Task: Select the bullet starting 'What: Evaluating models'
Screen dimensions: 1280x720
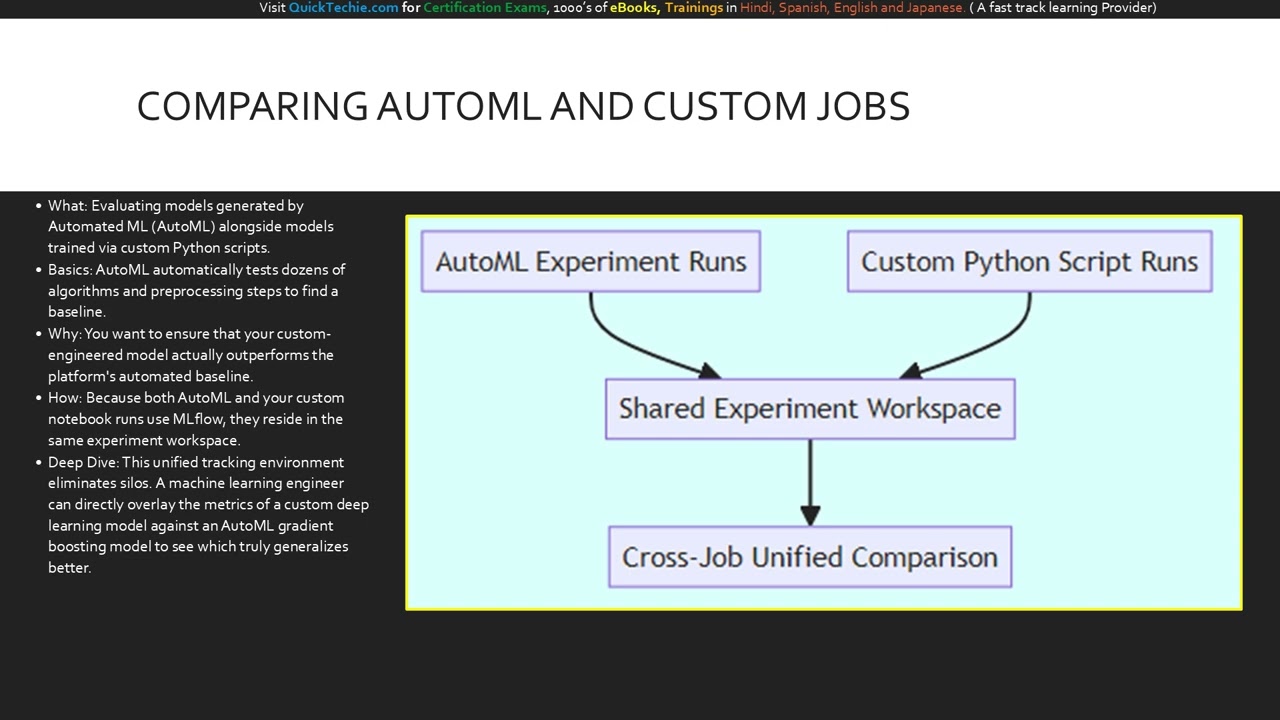Action: point(191,226)
